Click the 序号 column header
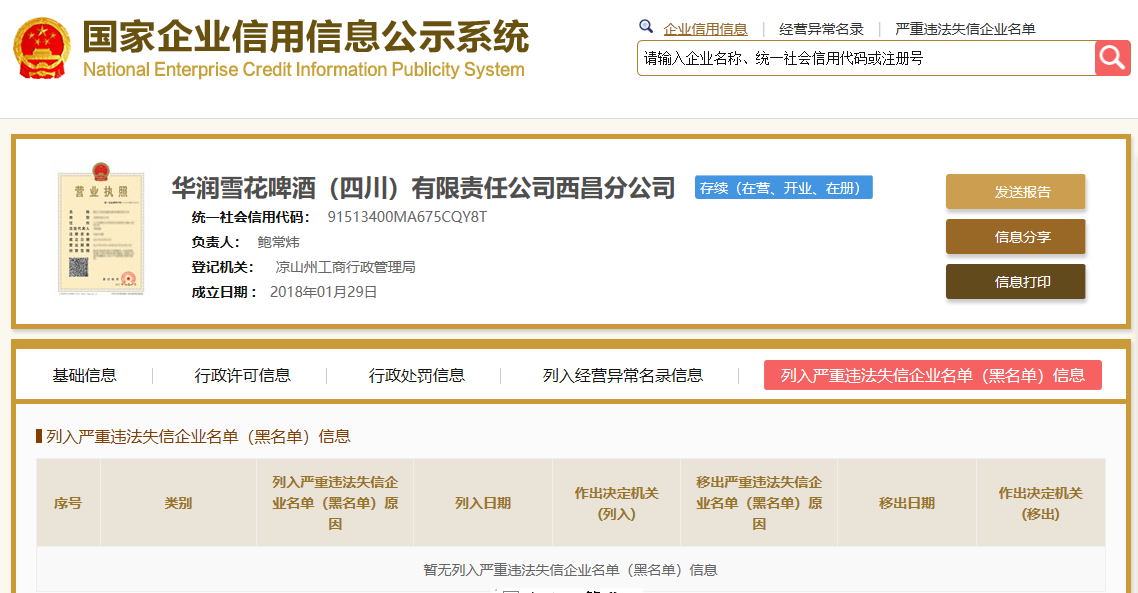1138x593 pixels. [x=68, y=503]
